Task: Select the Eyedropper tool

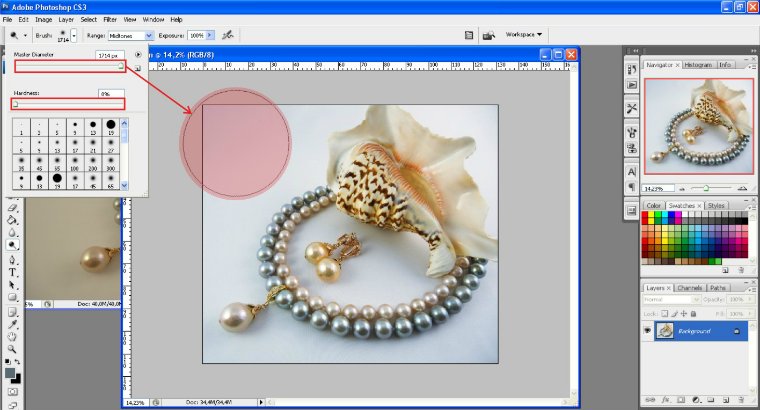Action: [x=12, y=325]
